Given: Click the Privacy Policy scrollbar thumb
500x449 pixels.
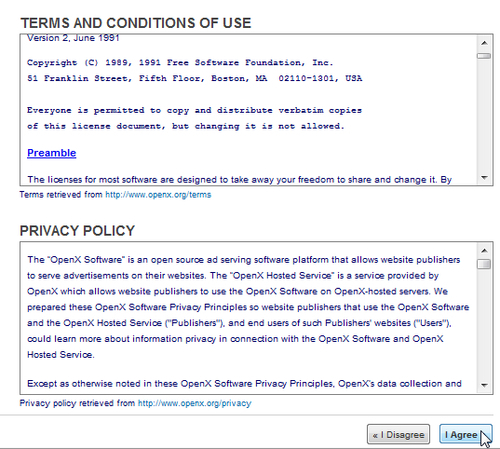Looking at the screenshot, I should click(x=484, y=264).
